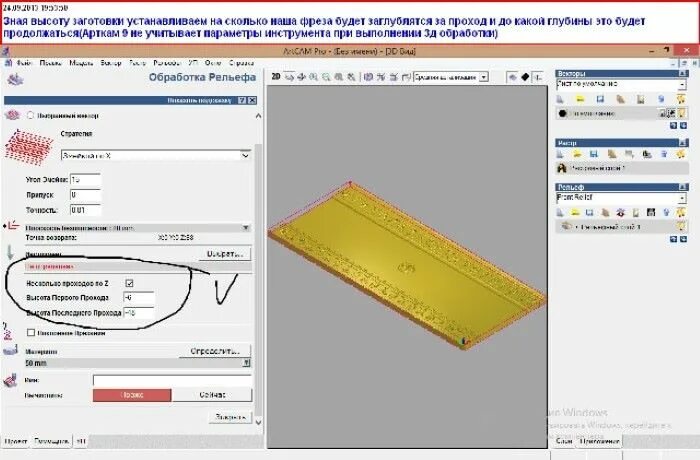This screenshot has height=460, width=700.
Task: Click the zoom out magnifier icon
Action: click(x=326, y=77)
